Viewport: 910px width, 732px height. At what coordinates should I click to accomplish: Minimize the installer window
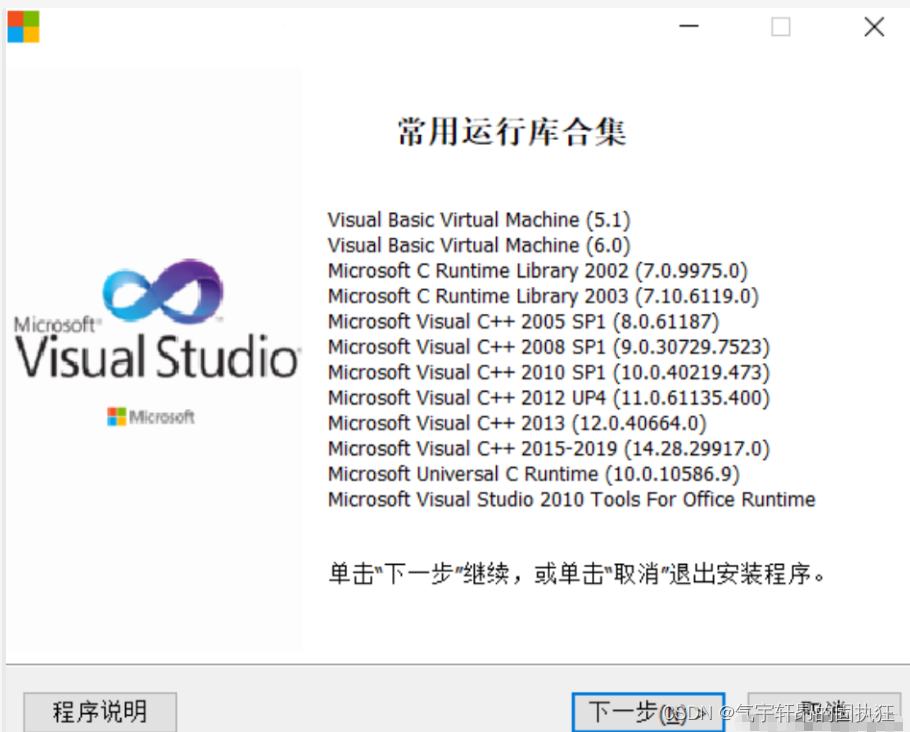(x=689, y=26)
